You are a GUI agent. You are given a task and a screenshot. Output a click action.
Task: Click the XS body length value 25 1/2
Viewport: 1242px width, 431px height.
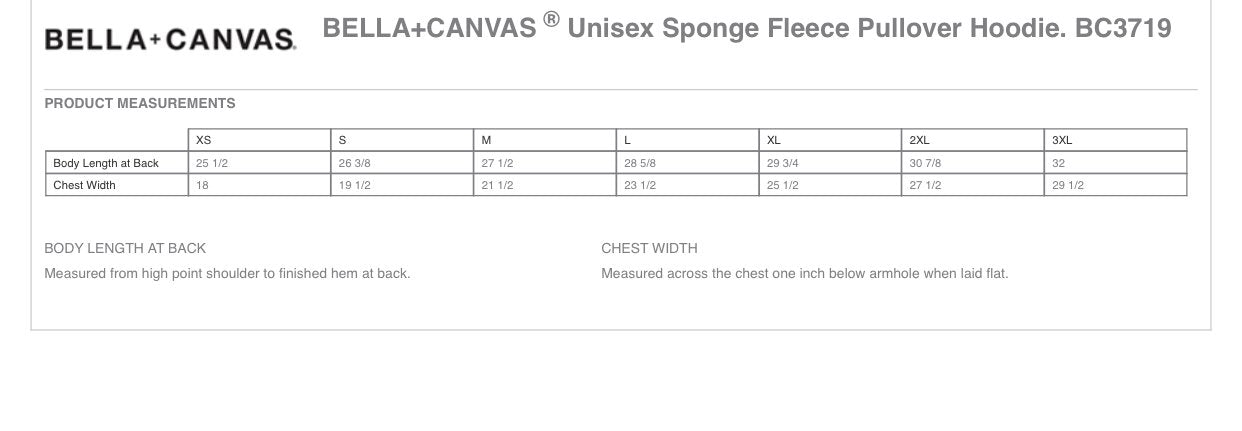(211, 163)
